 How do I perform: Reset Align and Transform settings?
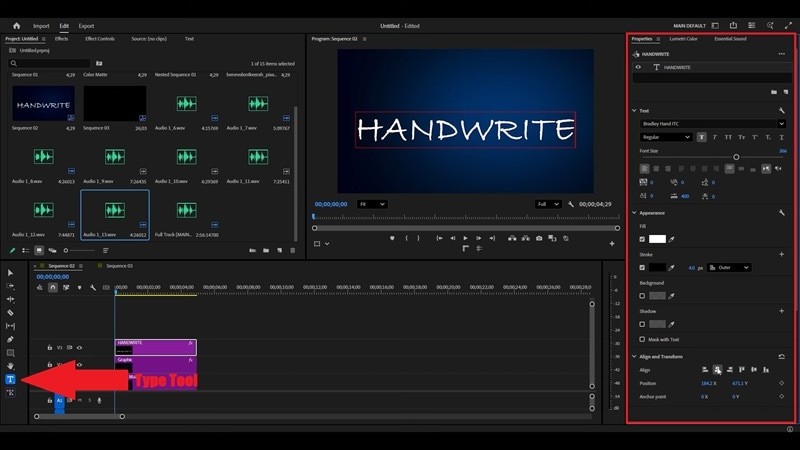pos(782,357)
